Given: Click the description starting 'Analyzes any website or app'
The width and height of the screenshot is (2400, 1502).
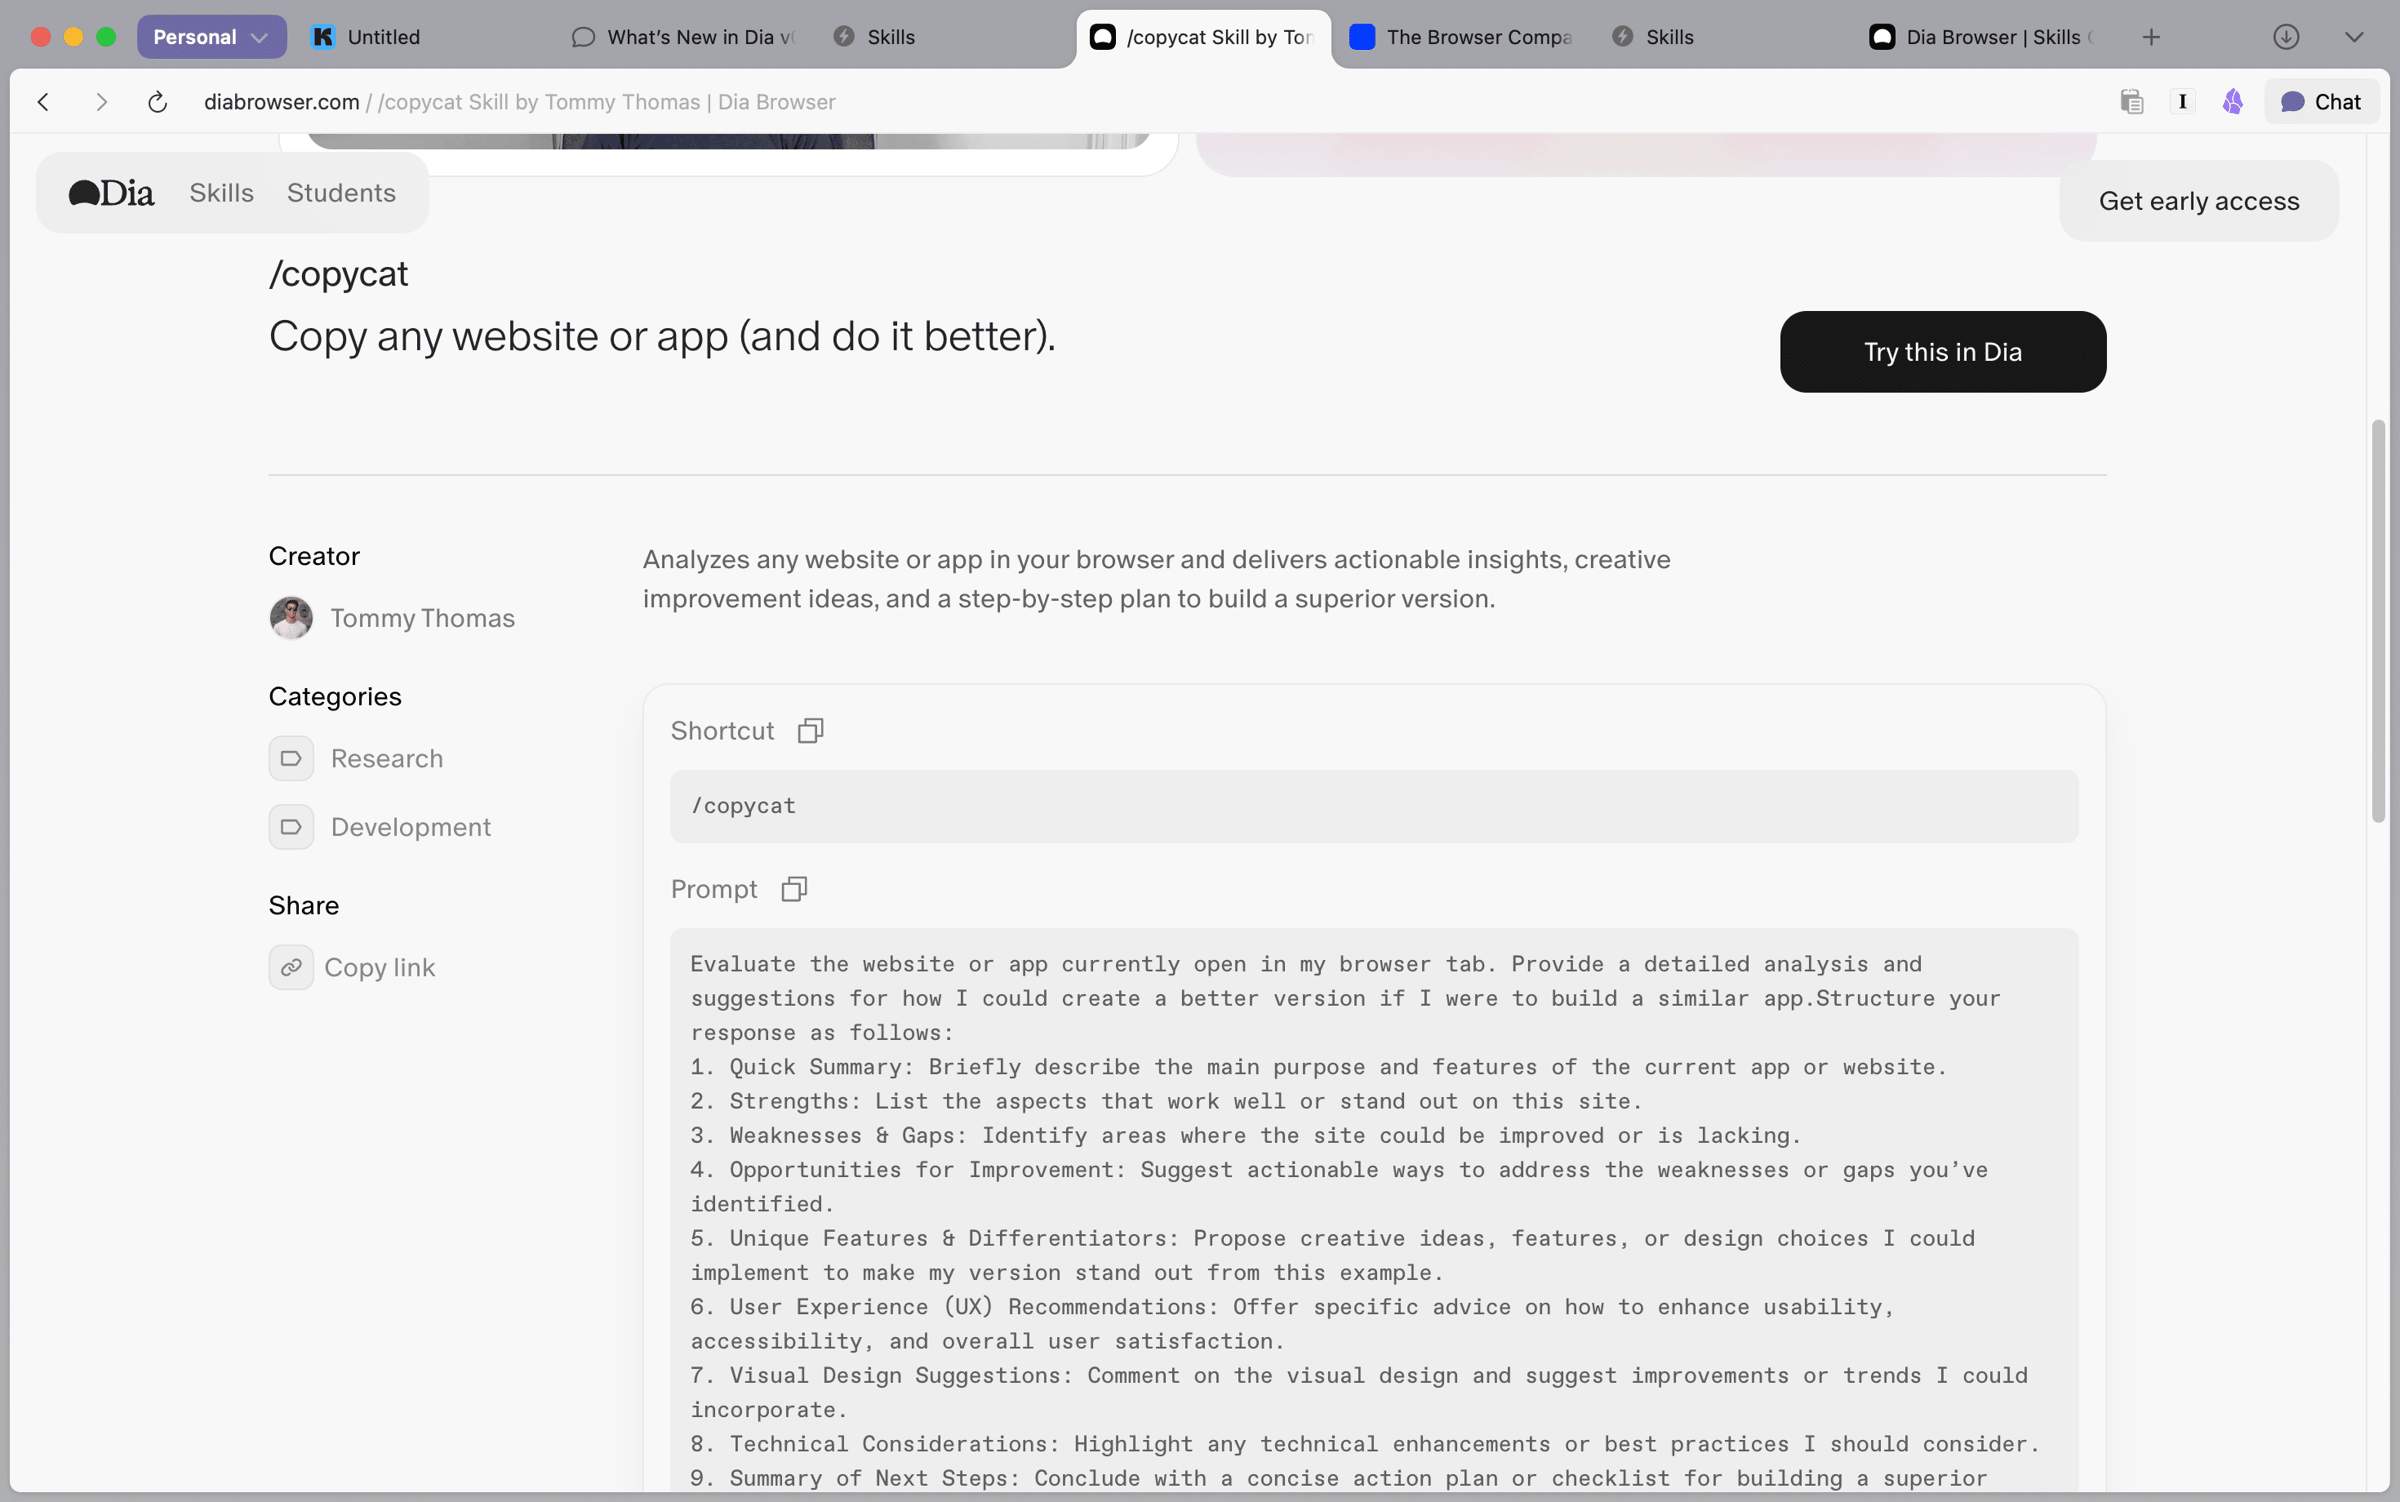Looking at the screenshot, I should click(x=1156, y=579).
